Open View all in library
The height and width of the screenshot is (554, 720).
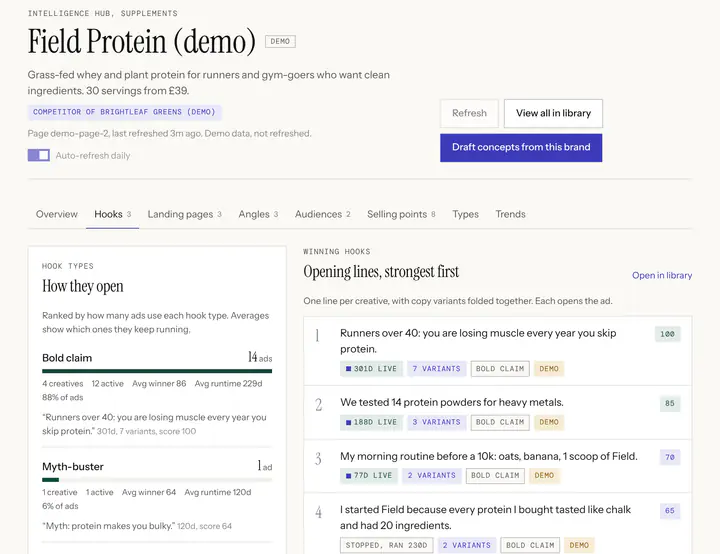(x=553, y=113)
